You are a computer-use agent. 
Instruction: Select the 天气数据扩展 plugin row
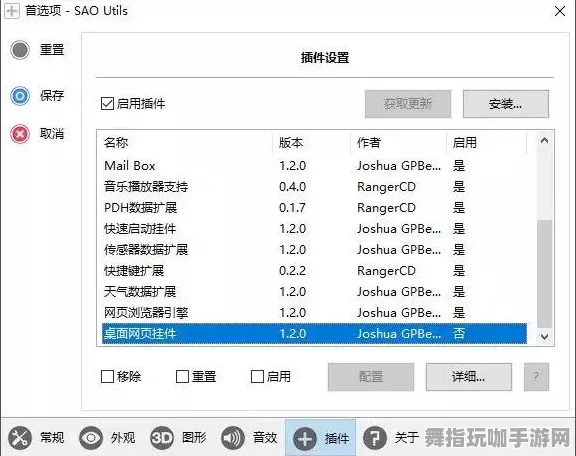pyautogui.click(x=314, y=292)
